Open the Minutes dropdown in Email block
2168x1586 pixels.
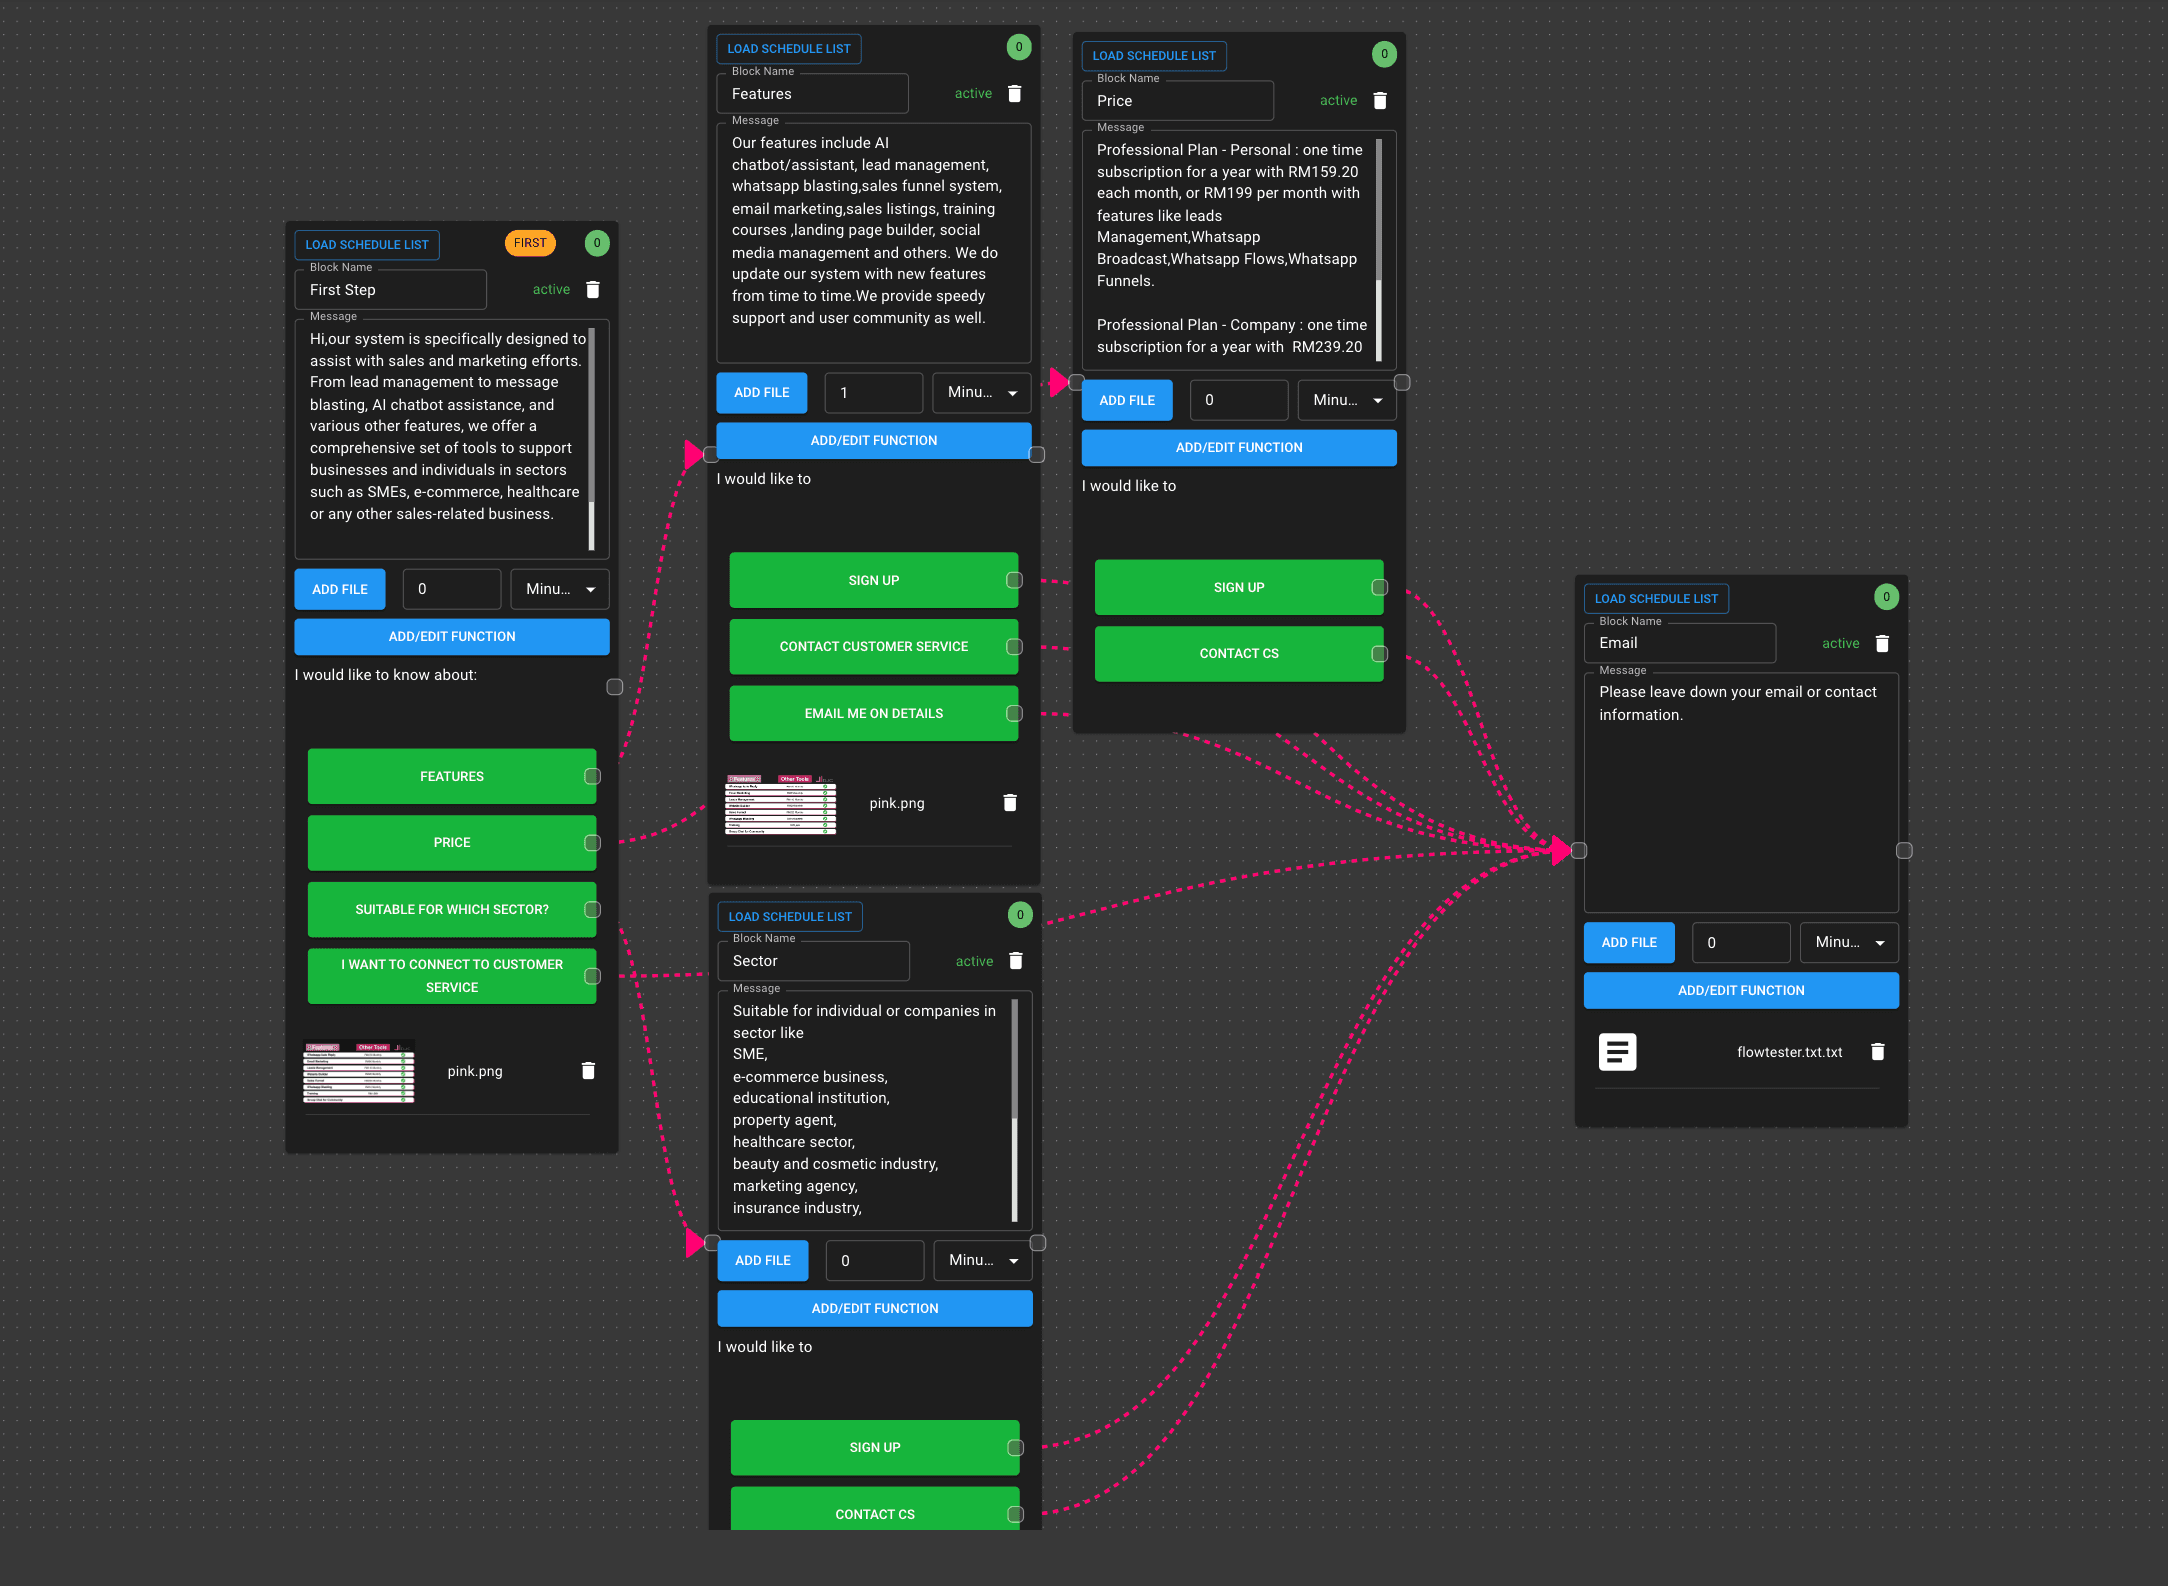point(1849,943)
